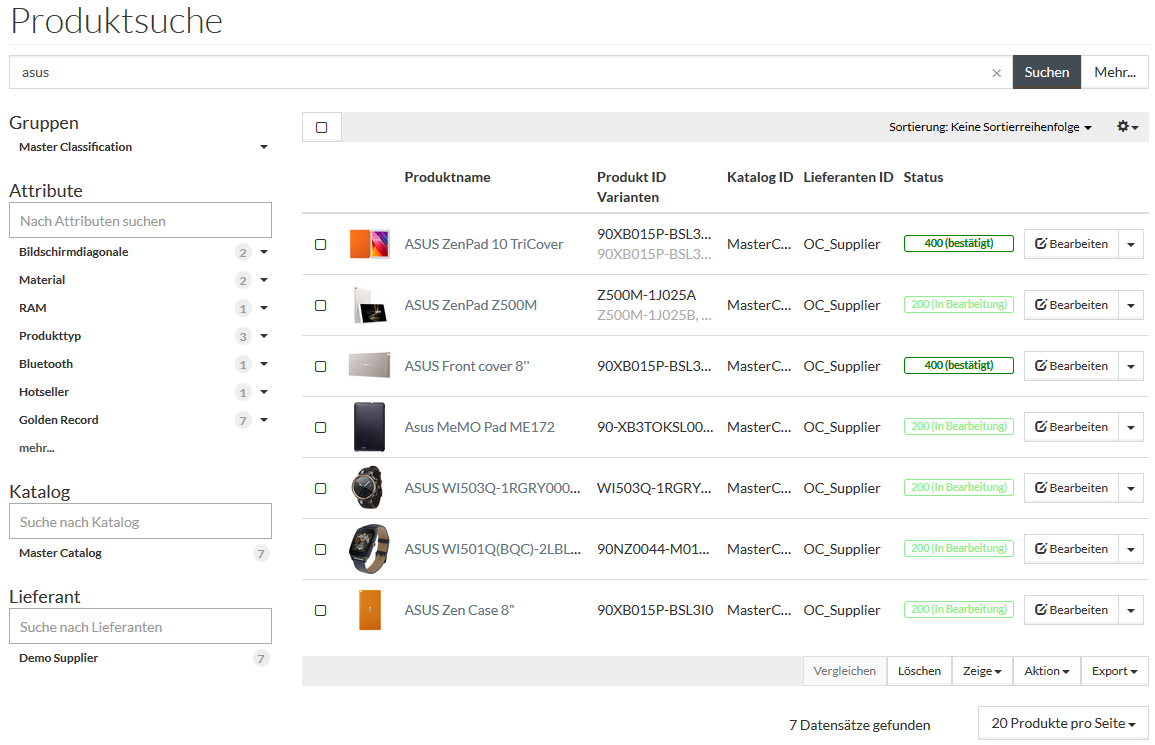This screenshot has width=1155, height=745.
Task: Select ASUS ZenPad 10 TriCover row checkbox
Action: tap(320, 245)
